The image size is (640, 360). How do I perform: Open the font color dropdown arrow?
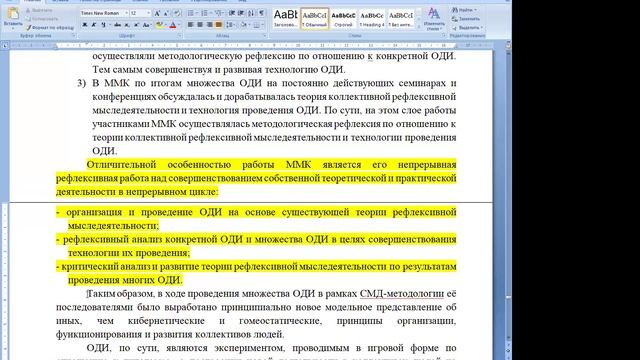click(x=179, y=25)
